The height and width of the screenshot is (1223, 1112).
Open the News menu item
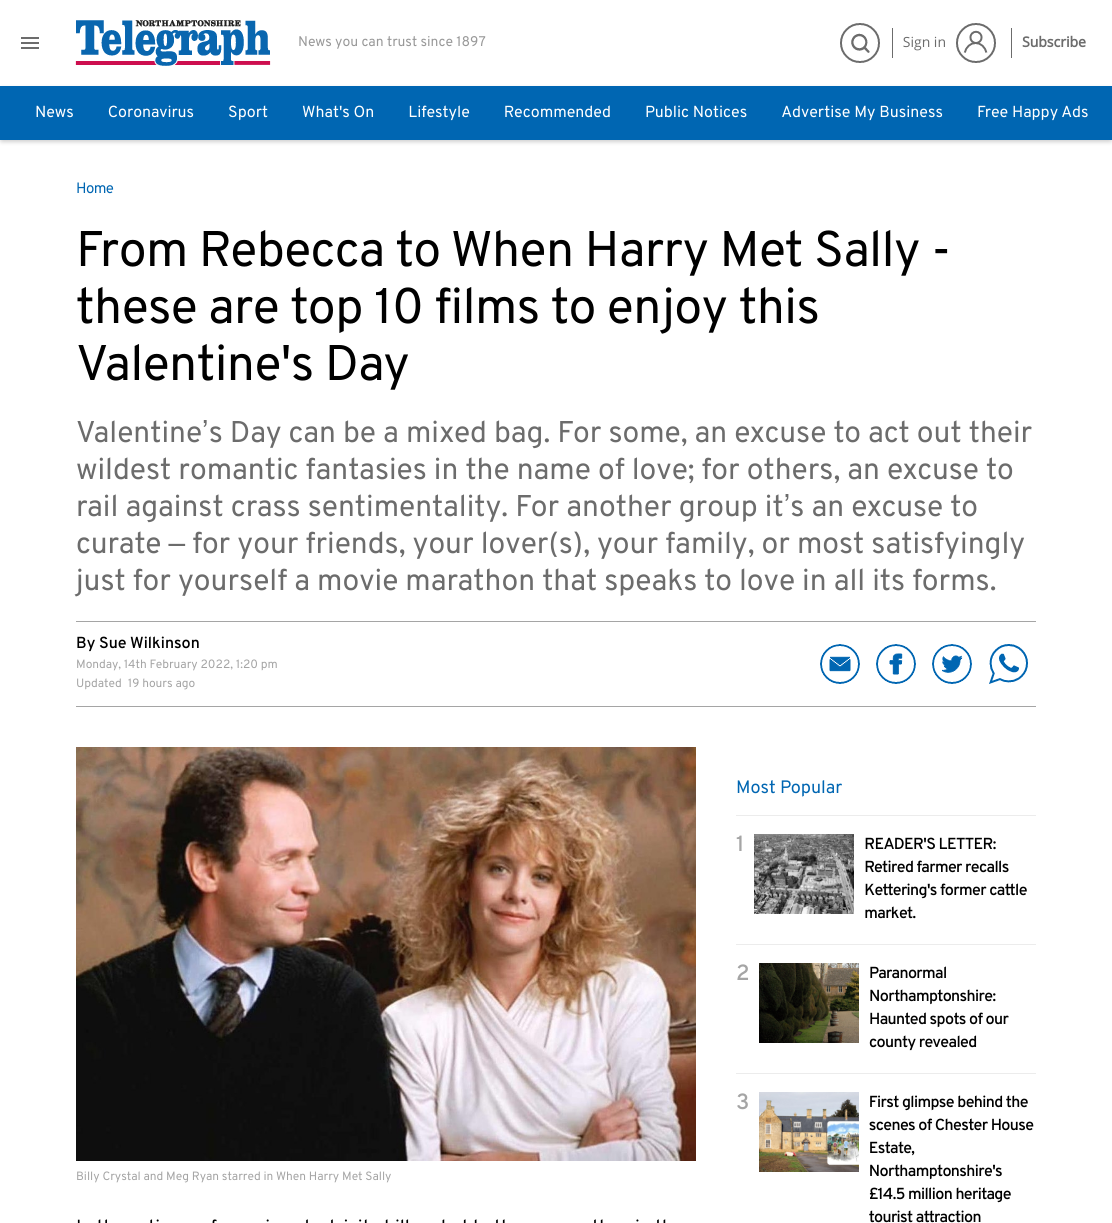pos(54,112)
